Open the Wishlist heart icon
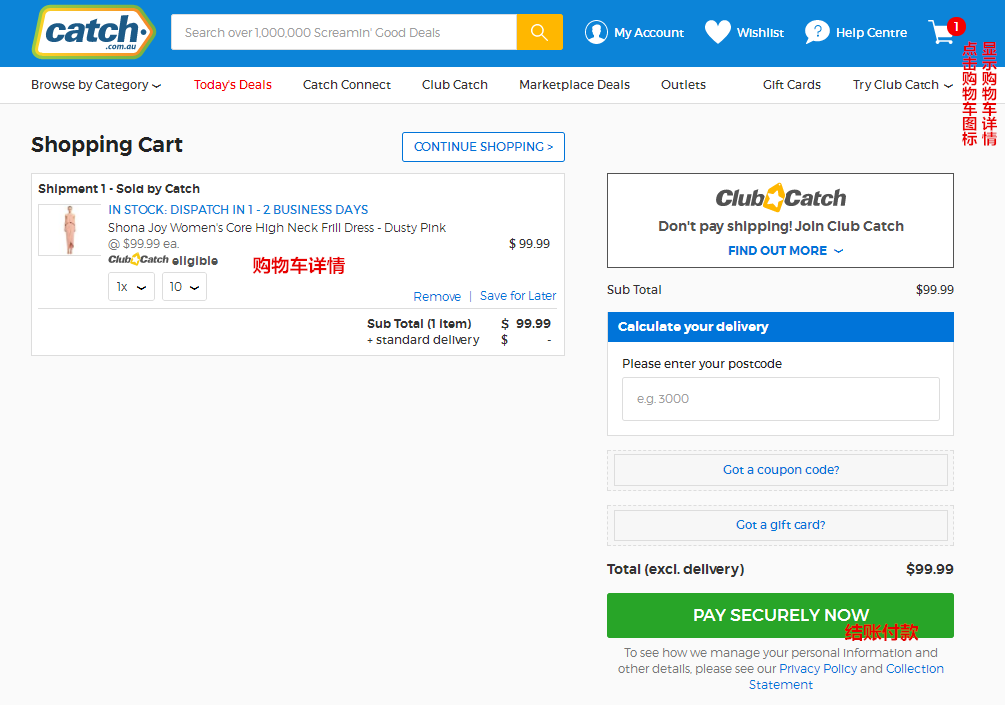This screenshot has width=1005, height=705. (717, 32)
